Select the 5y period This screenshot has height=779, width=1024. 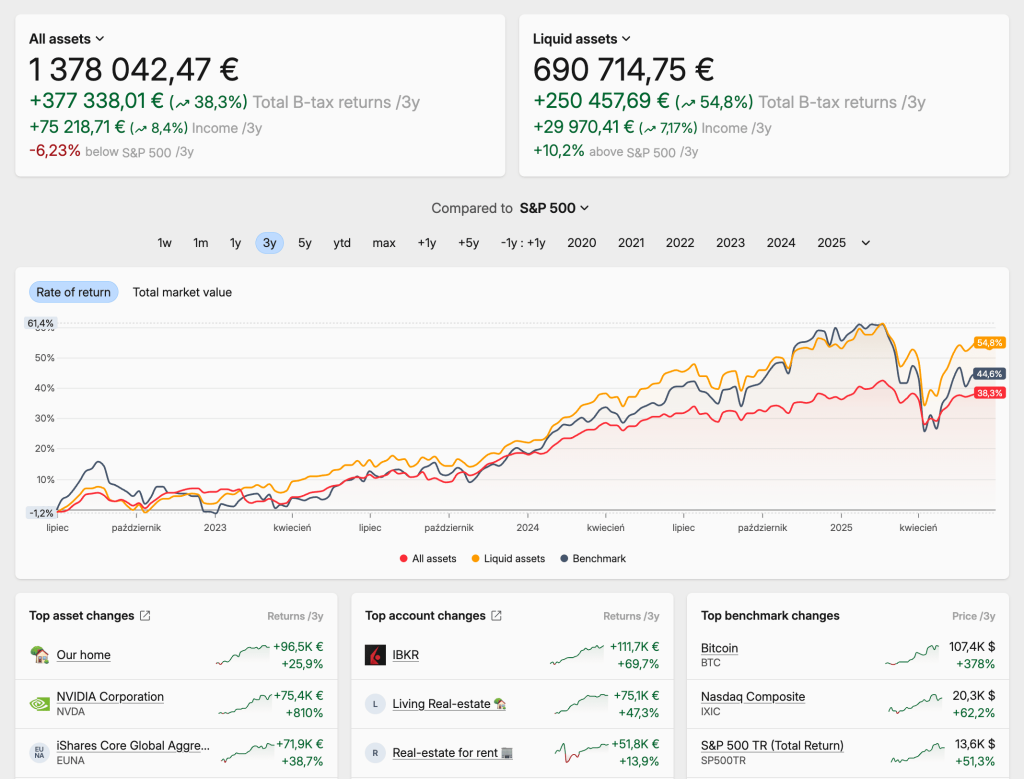pyautogui.click(x=305, y=243)
